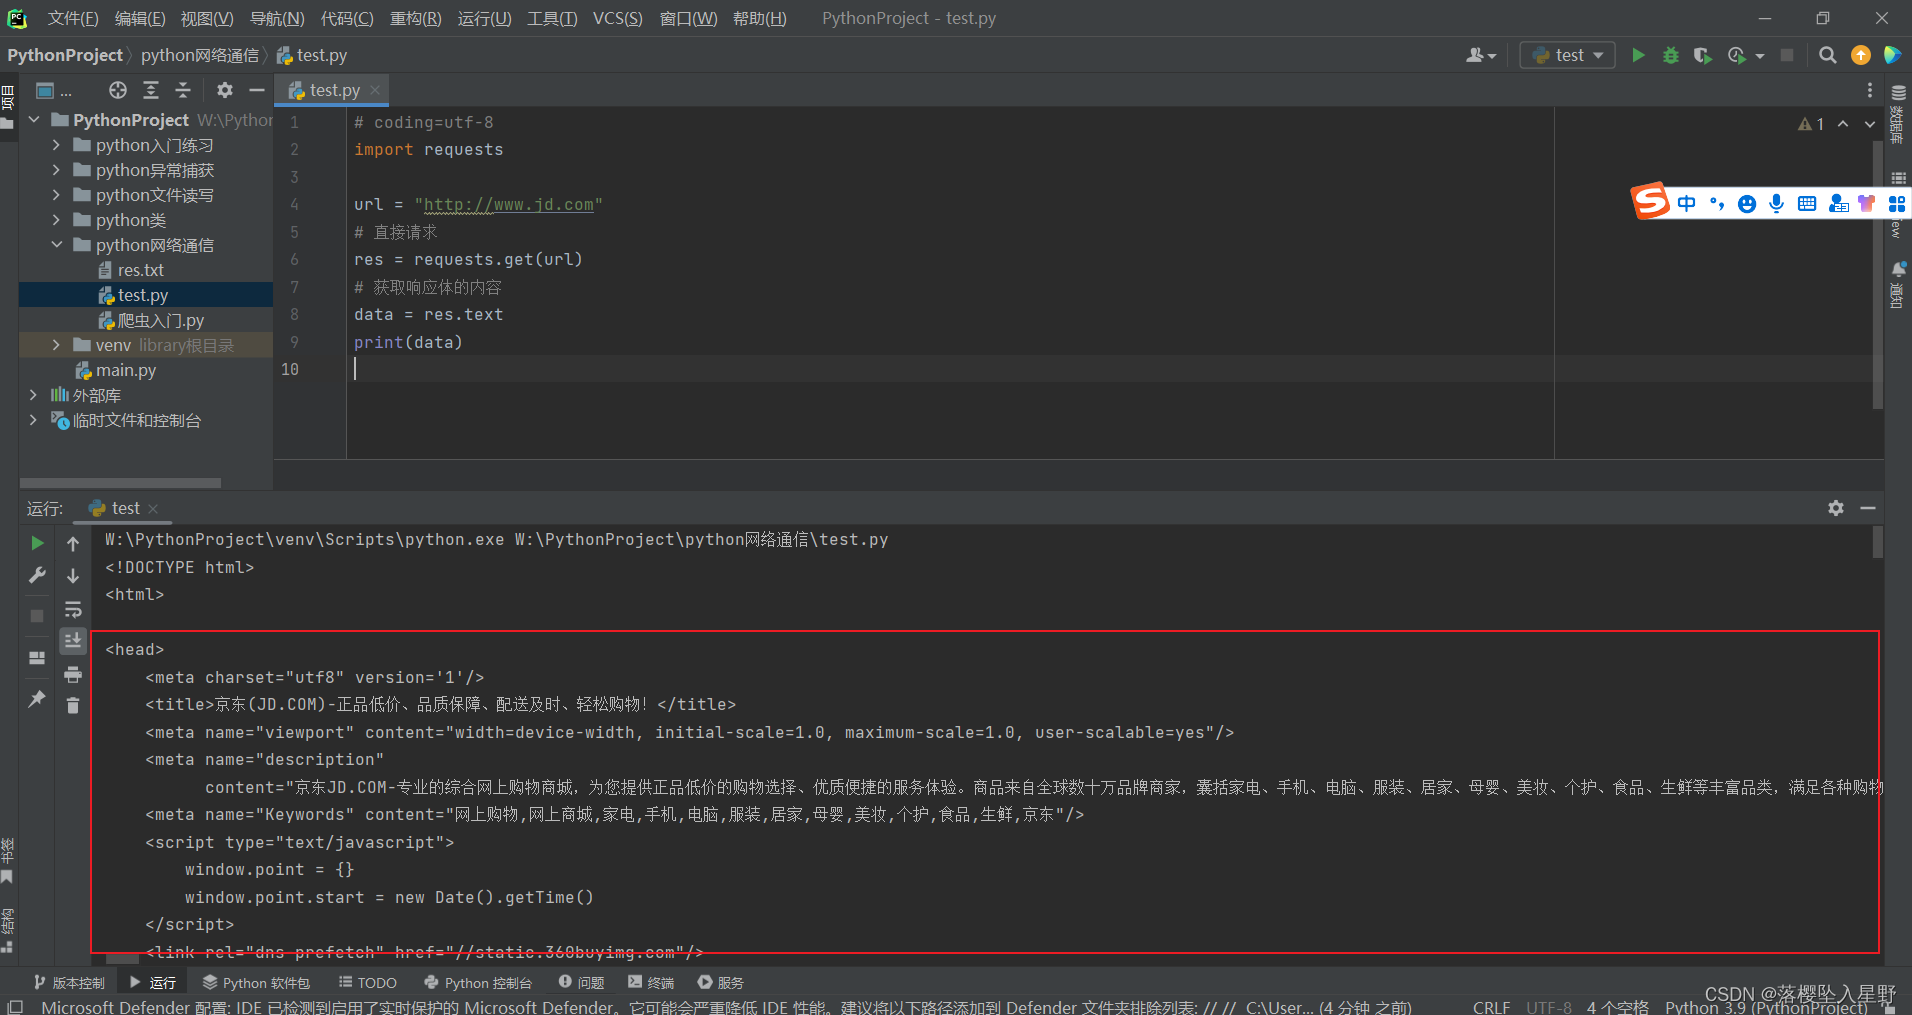This screenshot has width=1912, height=1015.
Task: Click project tree horizontal scrollbar
Action: click(x=120, y=483)
